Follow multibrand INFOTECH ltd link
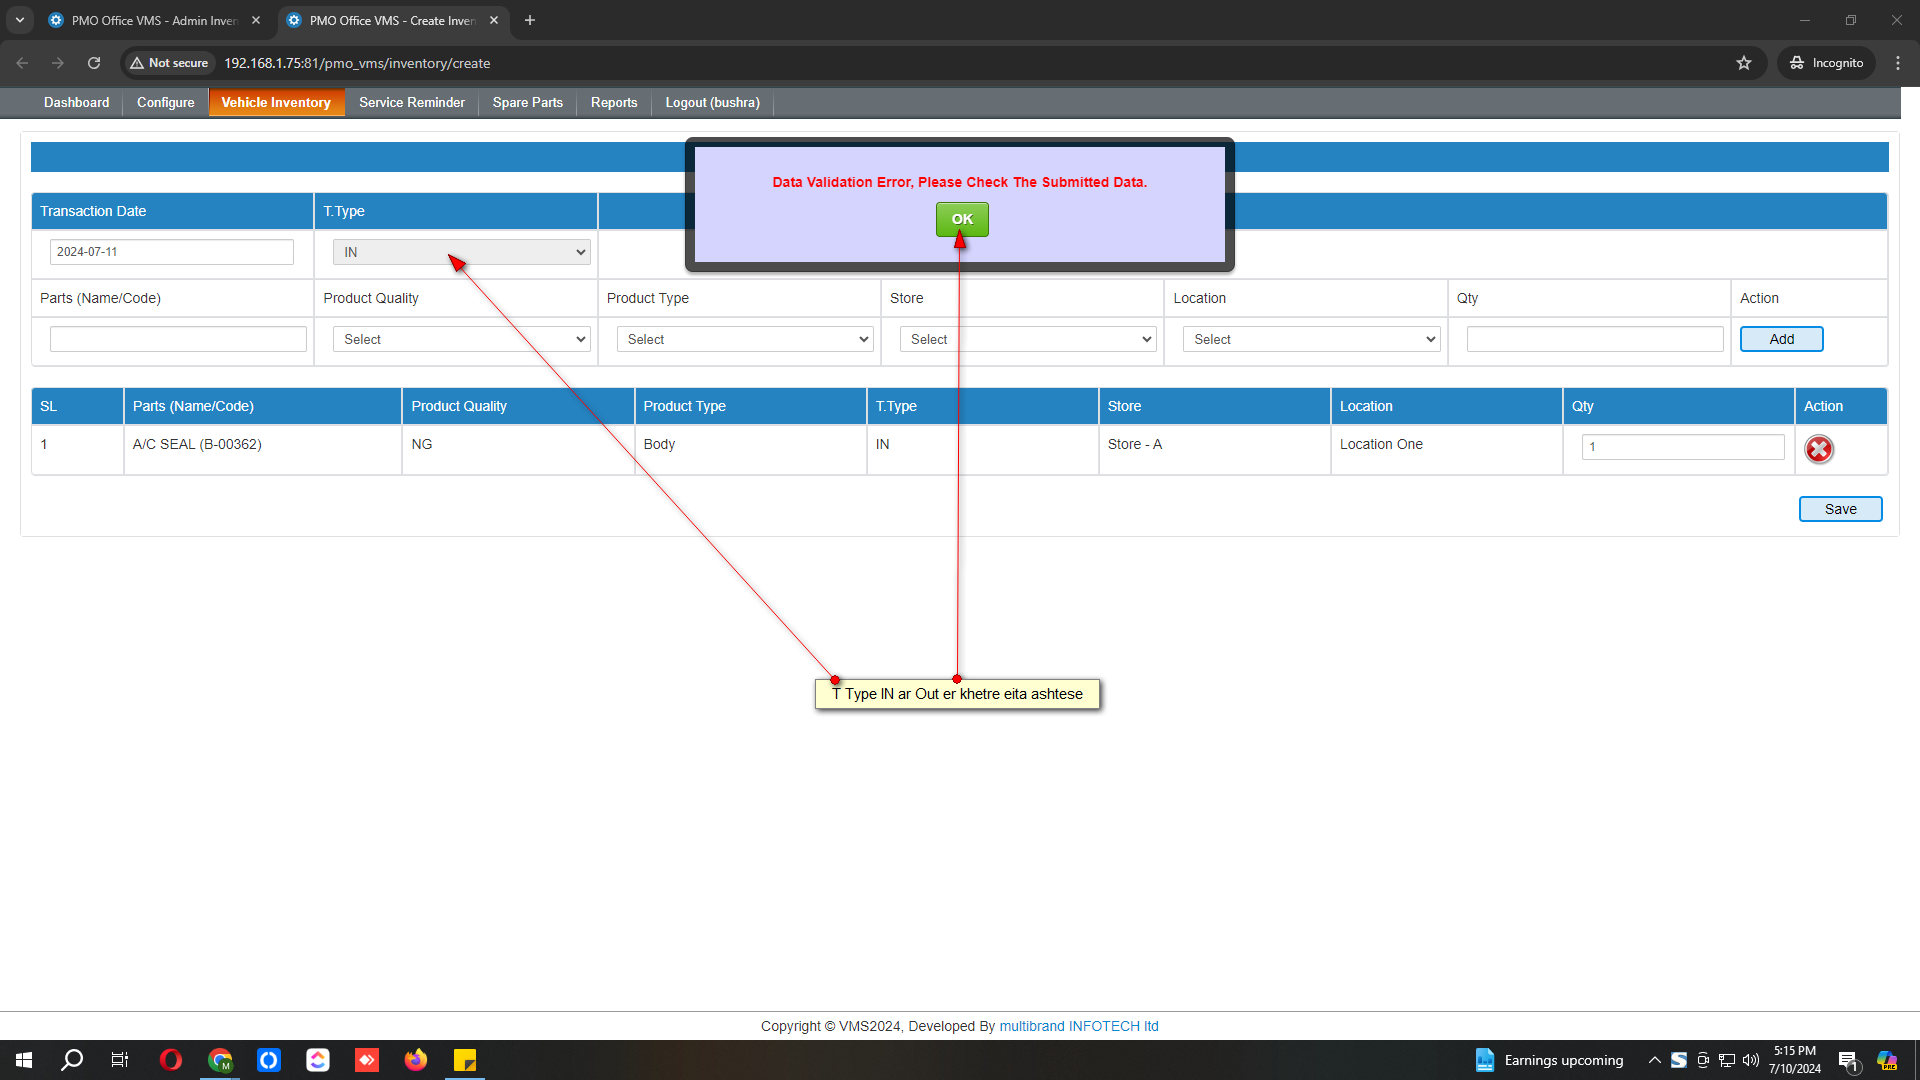 click(x=1078, y=1026)
